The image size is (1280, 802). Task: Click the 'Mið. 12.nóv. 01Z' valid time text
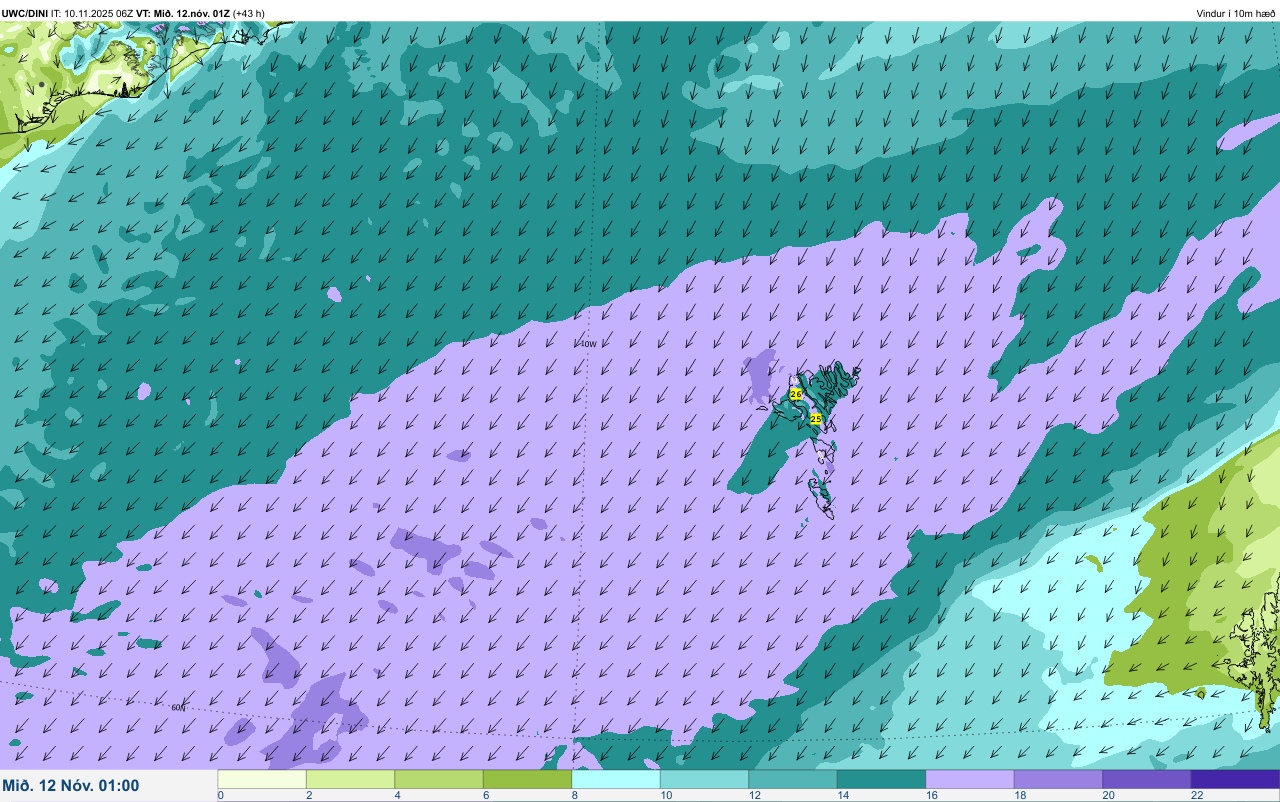point(192,13)
